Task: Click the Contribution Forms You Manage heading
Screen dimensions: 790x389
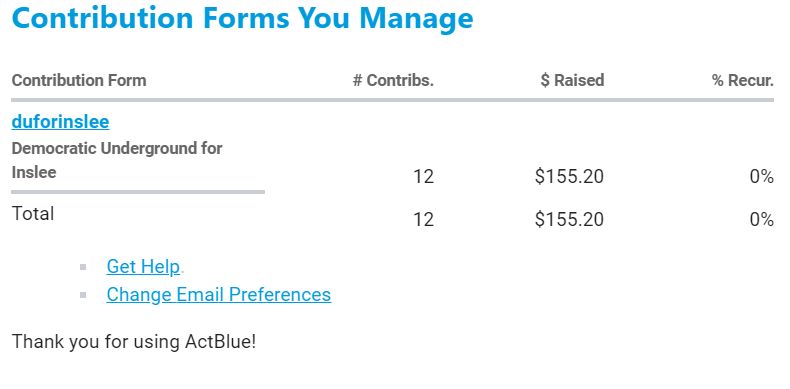Action: (242, 17)
